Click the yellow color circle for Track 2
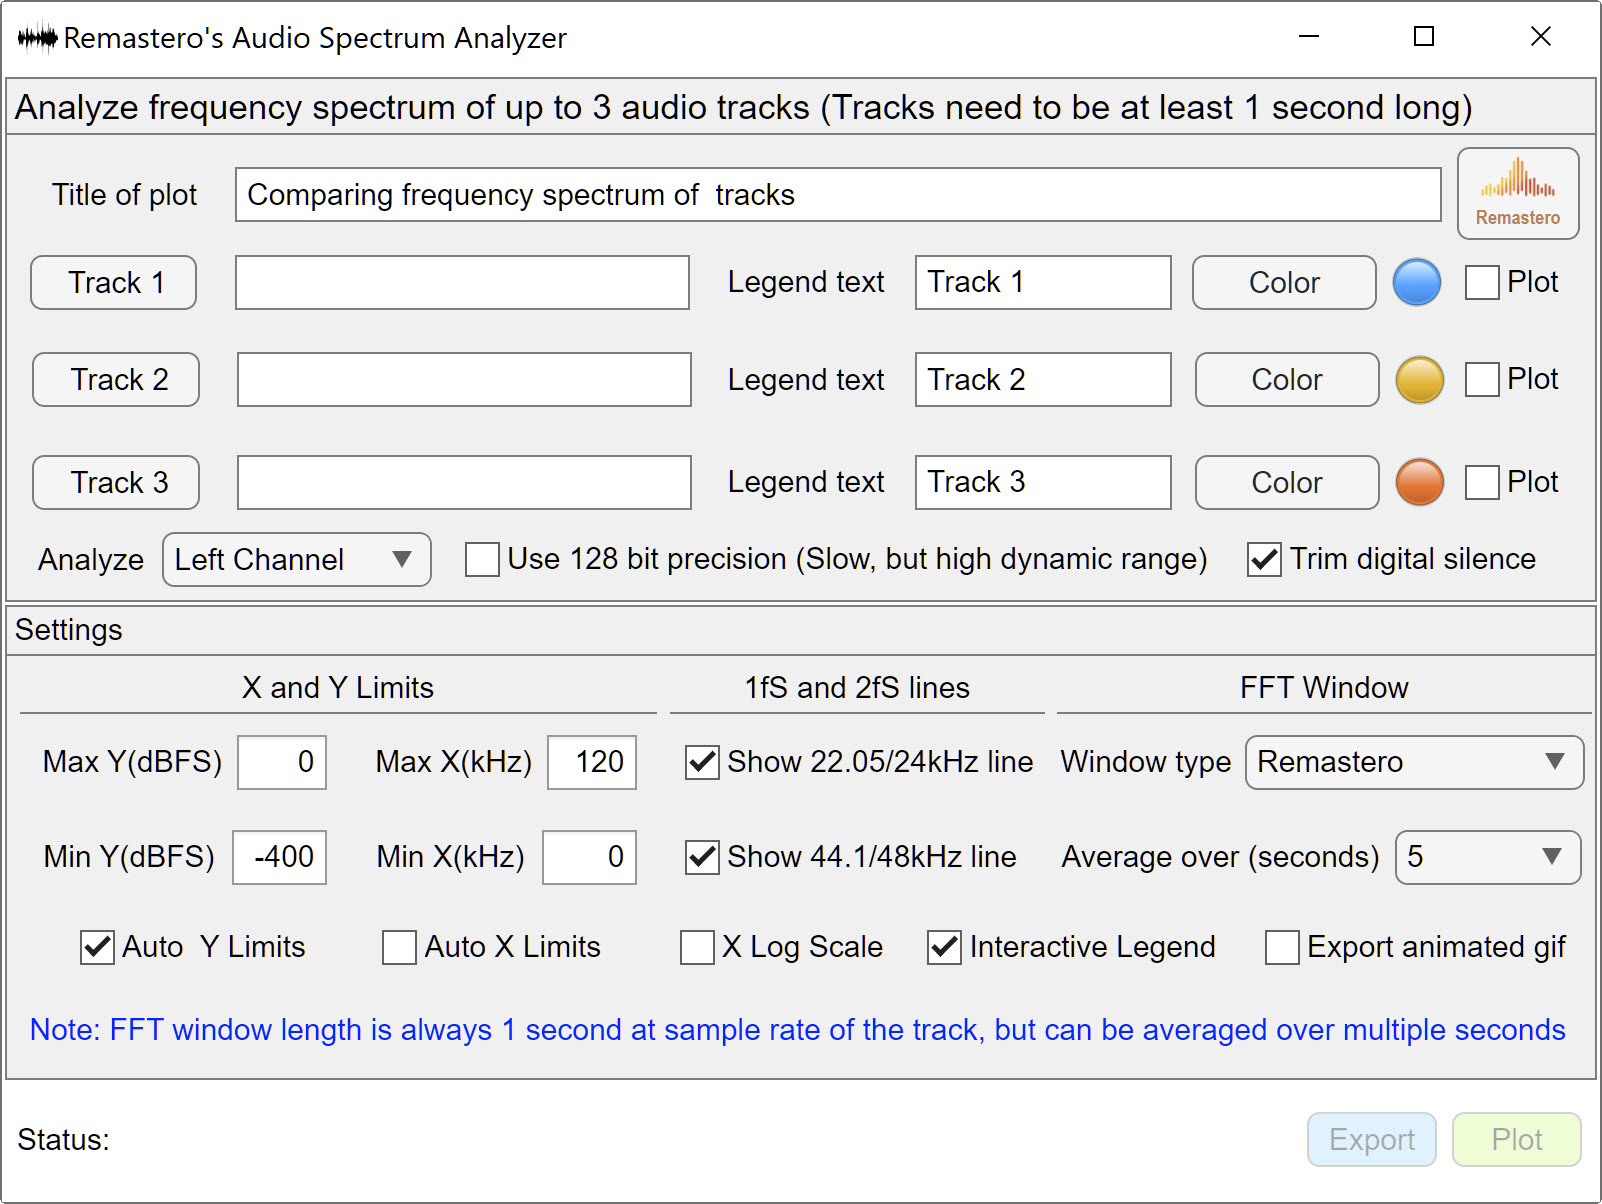 point(1420,380)
